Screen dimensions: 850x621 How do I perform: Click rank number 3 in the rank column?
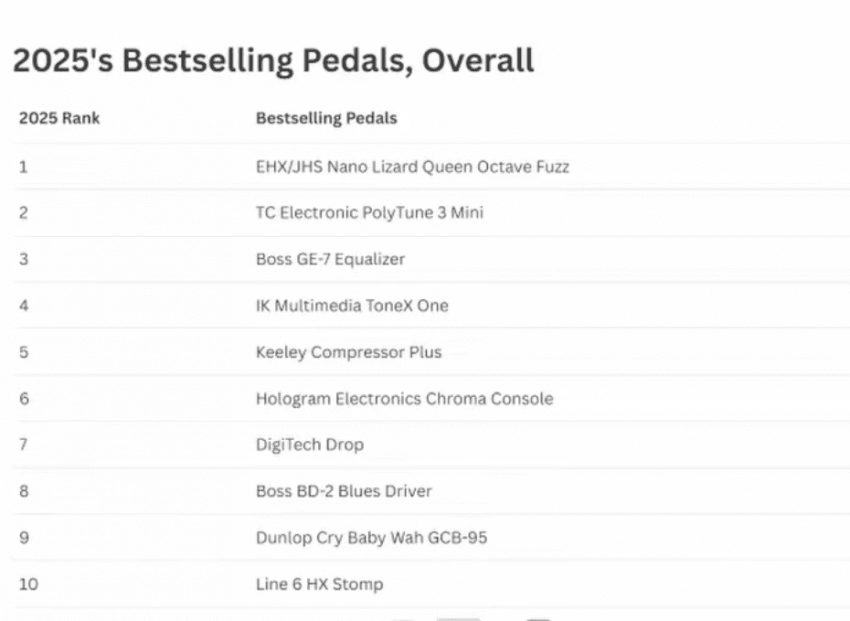coord(23,260)
